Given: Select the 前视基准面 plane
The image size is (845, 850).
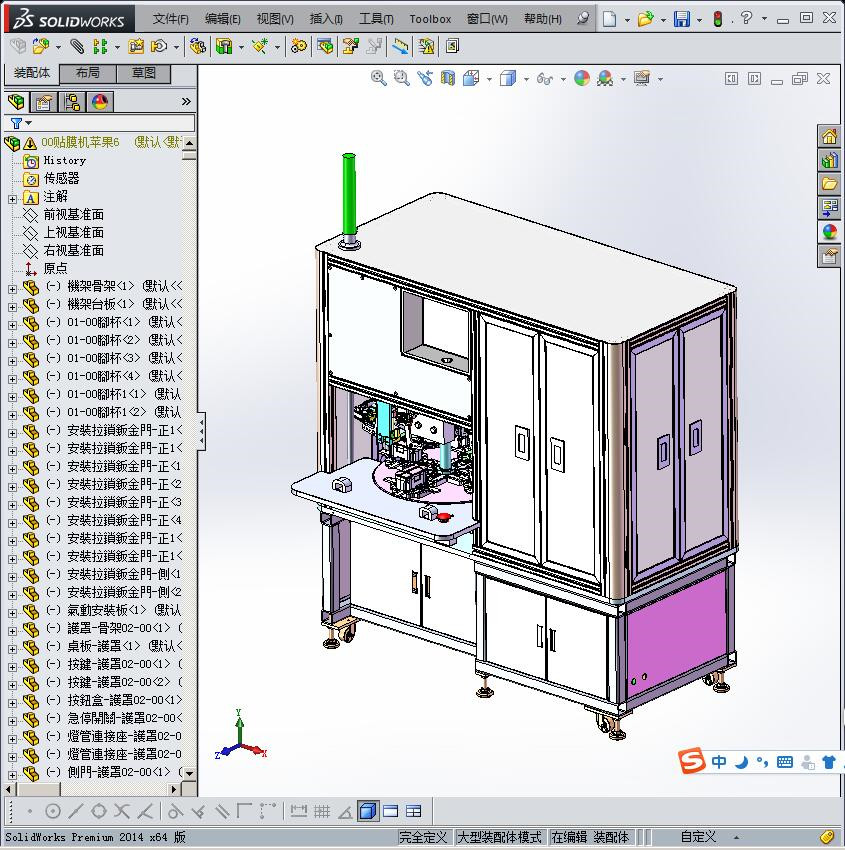Looking at the screenshot, I should [x=74, y=215].
